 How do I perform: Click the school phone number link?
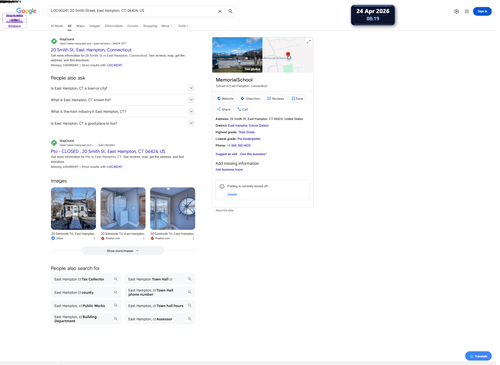tap(239, 146)
